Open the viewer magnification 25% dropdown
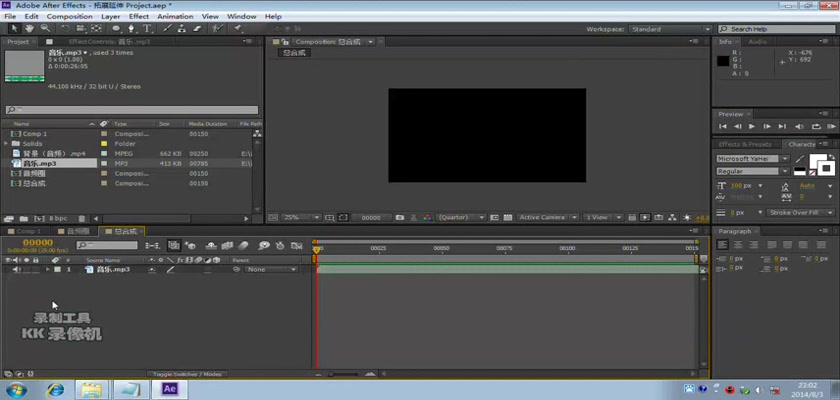The width and height of the screenshot is (840, 400). pyautogui.click(x=302, y=217)
